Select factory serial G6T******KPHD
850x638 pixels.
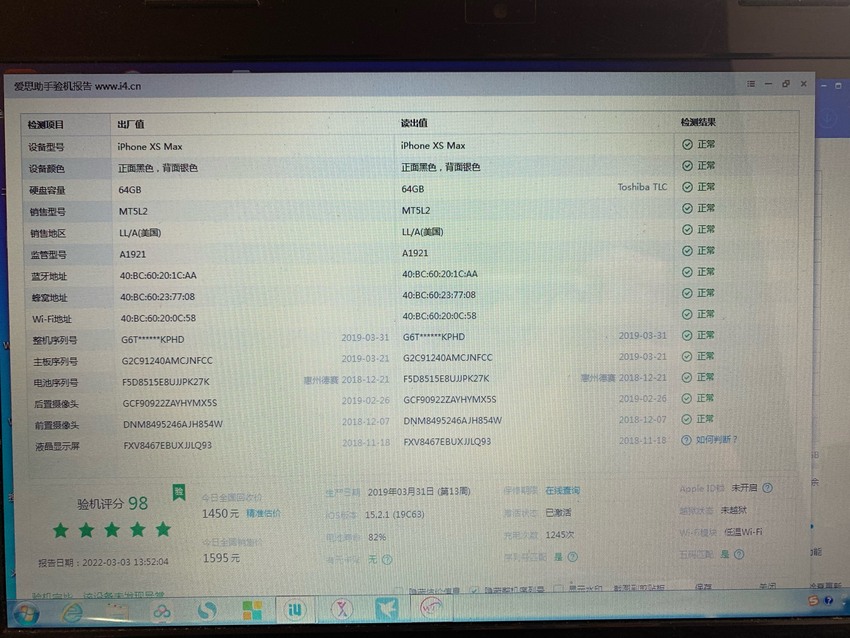click(x=153, y=339)
